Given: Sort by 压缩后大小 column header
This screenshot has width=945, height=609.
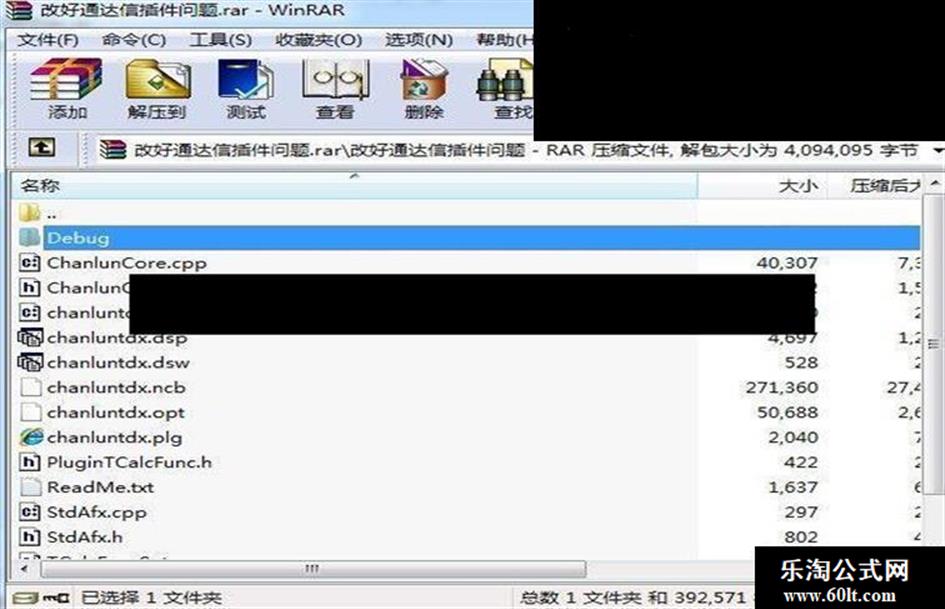Looking at the screenshot, I should (x=875, y=186).
